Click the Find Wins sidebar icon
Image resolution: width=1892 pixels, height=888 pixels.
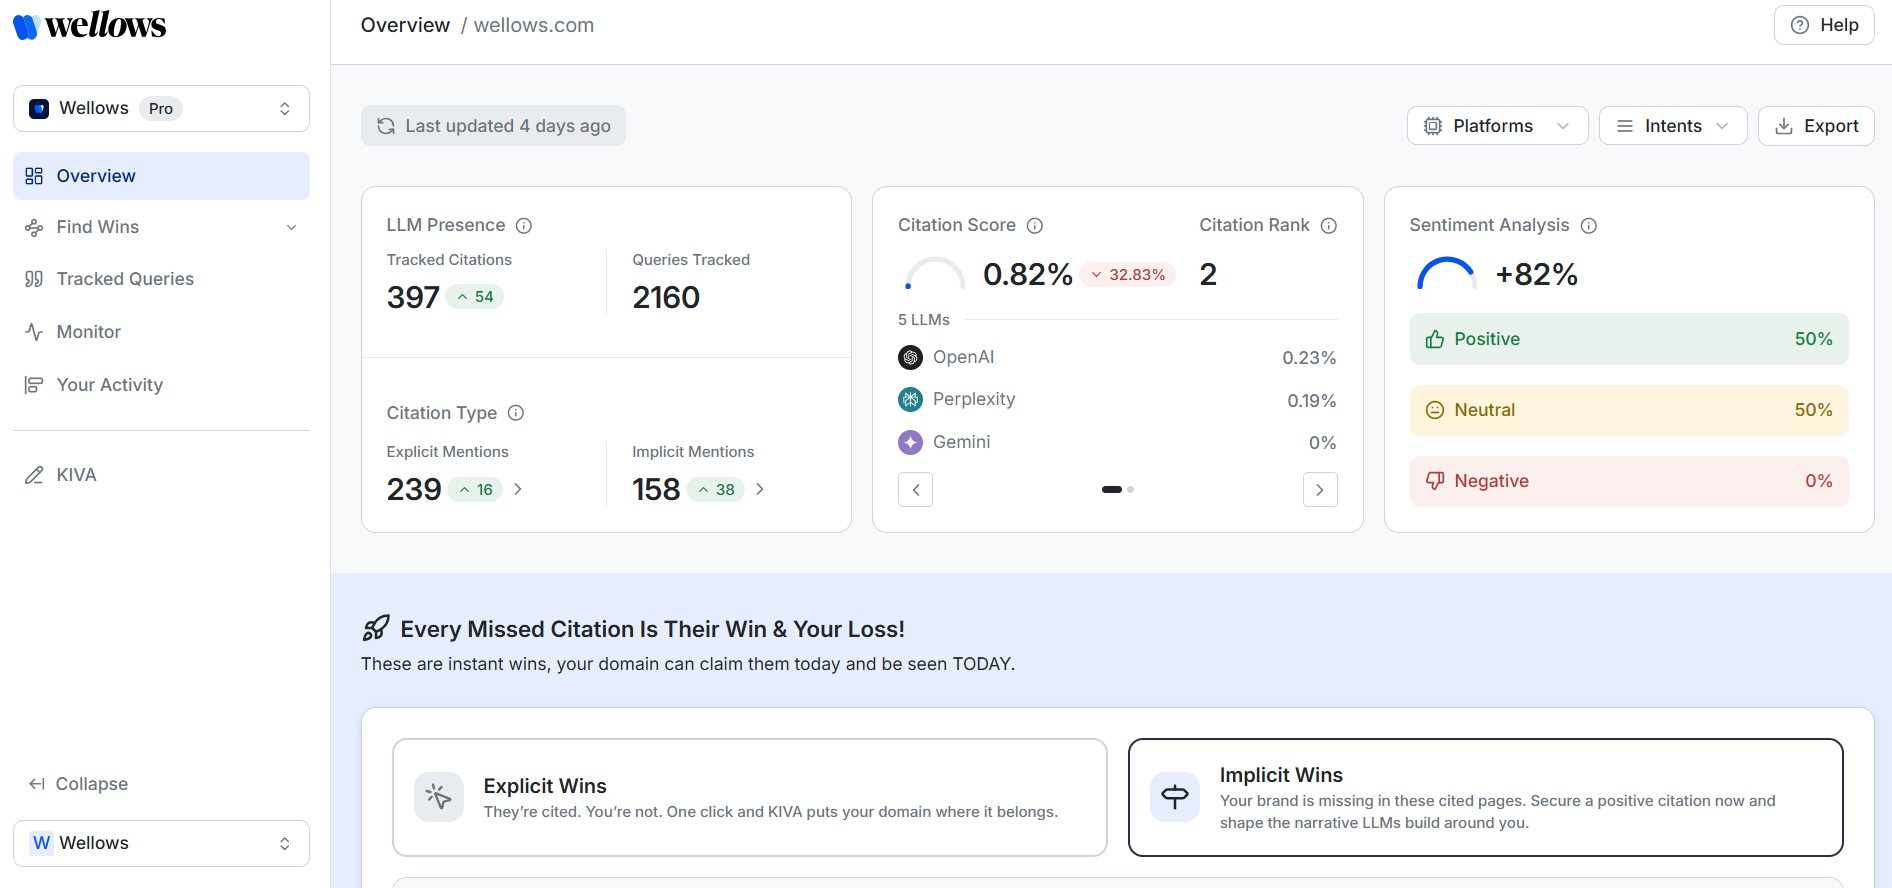click(x=34, y=227)
